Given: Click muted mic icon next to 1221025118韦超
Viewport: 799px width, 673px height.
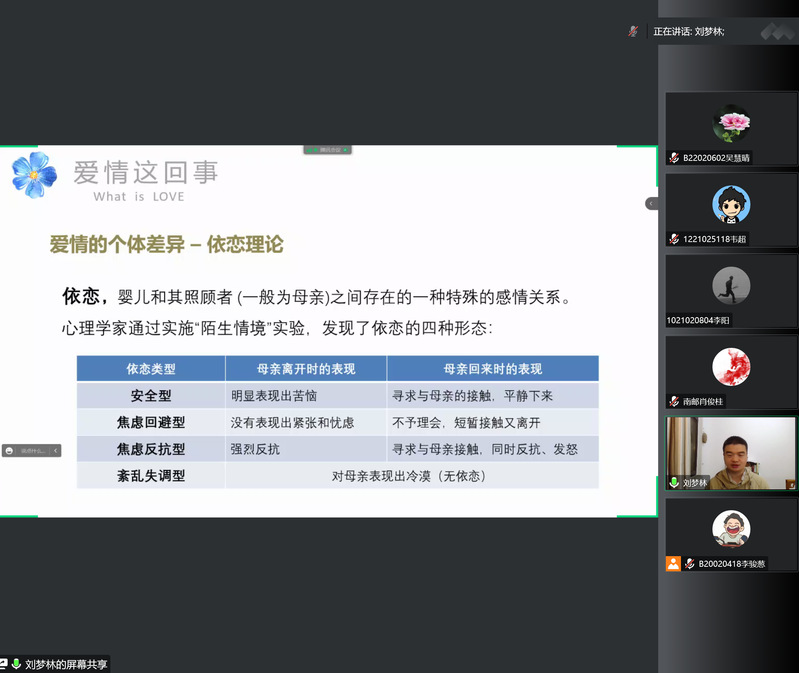Looking at the screenshot, I should (x=675, y=239).
